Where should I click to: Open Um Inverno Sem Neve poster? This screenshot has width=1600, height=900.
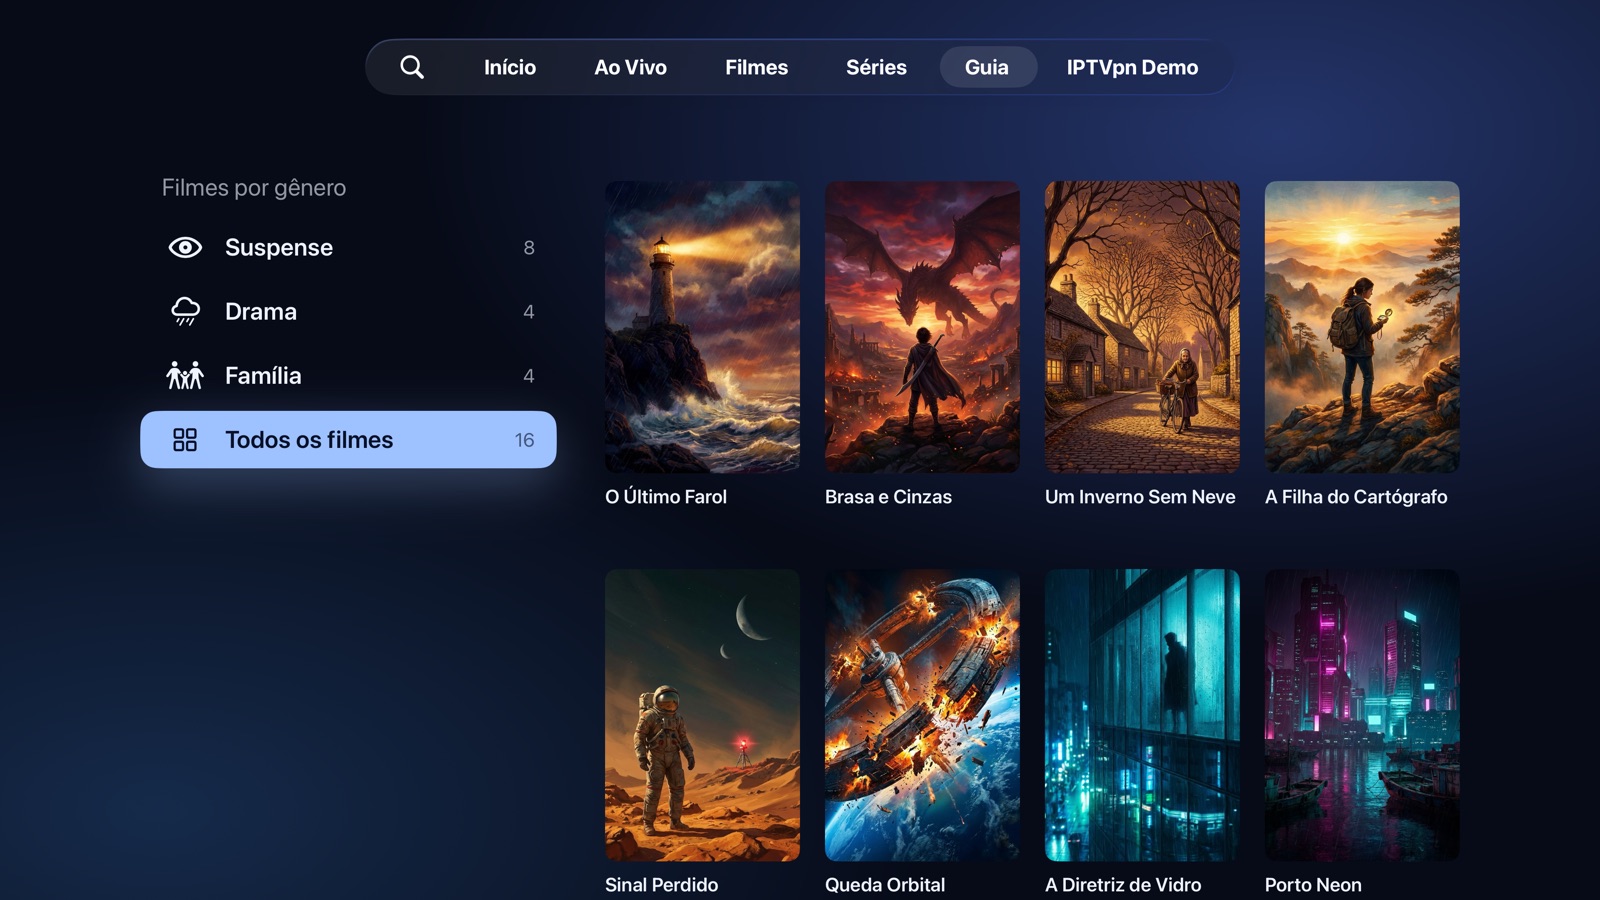[1142, 327]
